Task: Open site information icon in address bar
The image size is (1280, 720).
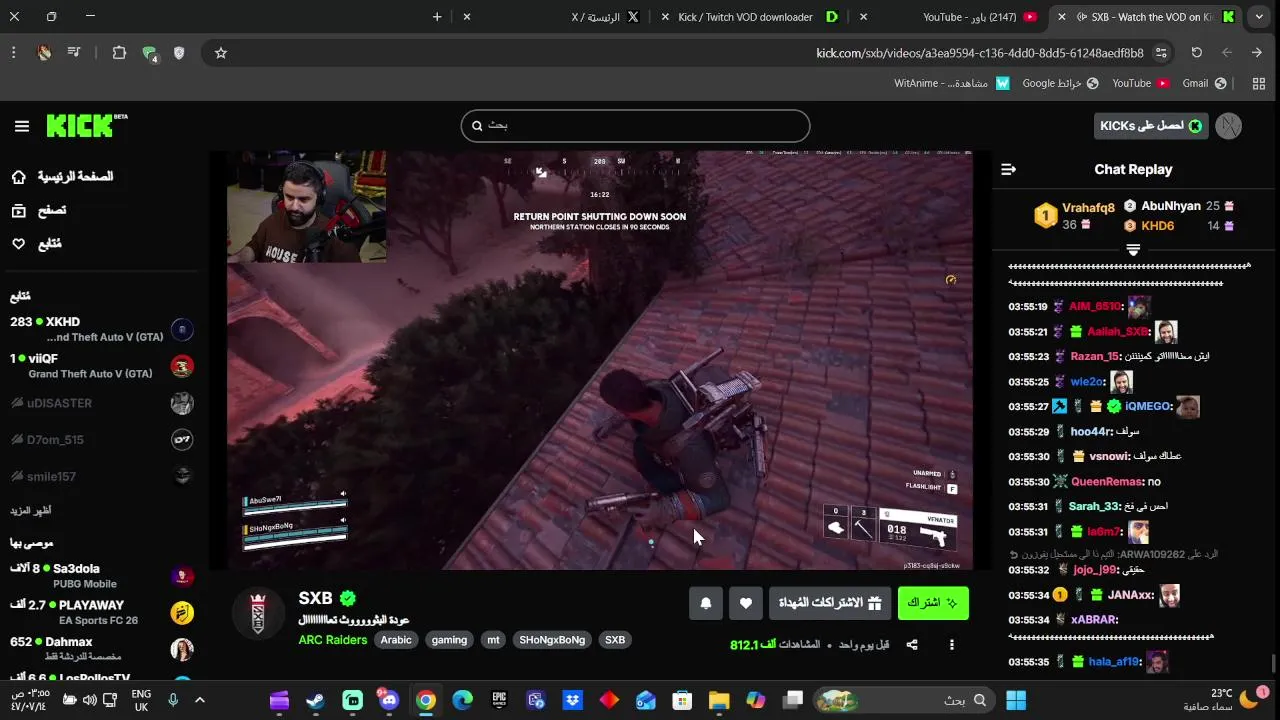Action: click(x=1161, y=53)
